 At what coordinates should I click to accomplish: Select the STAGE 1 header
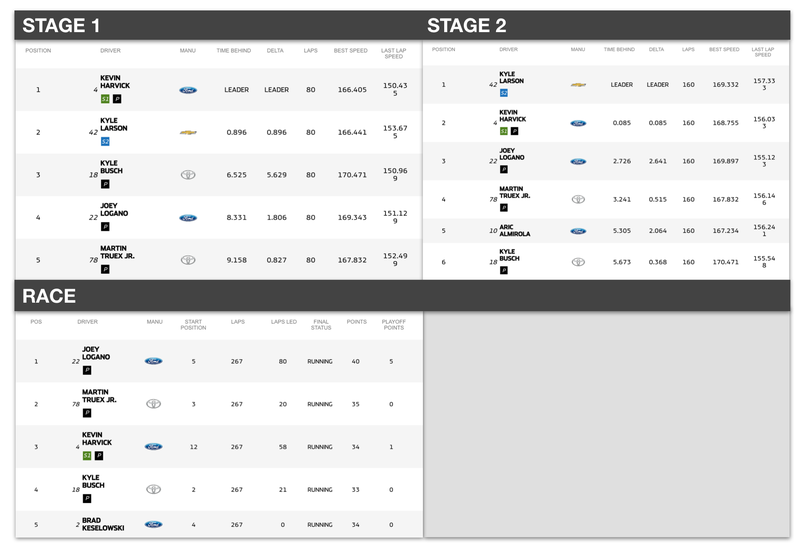(61, 26)
